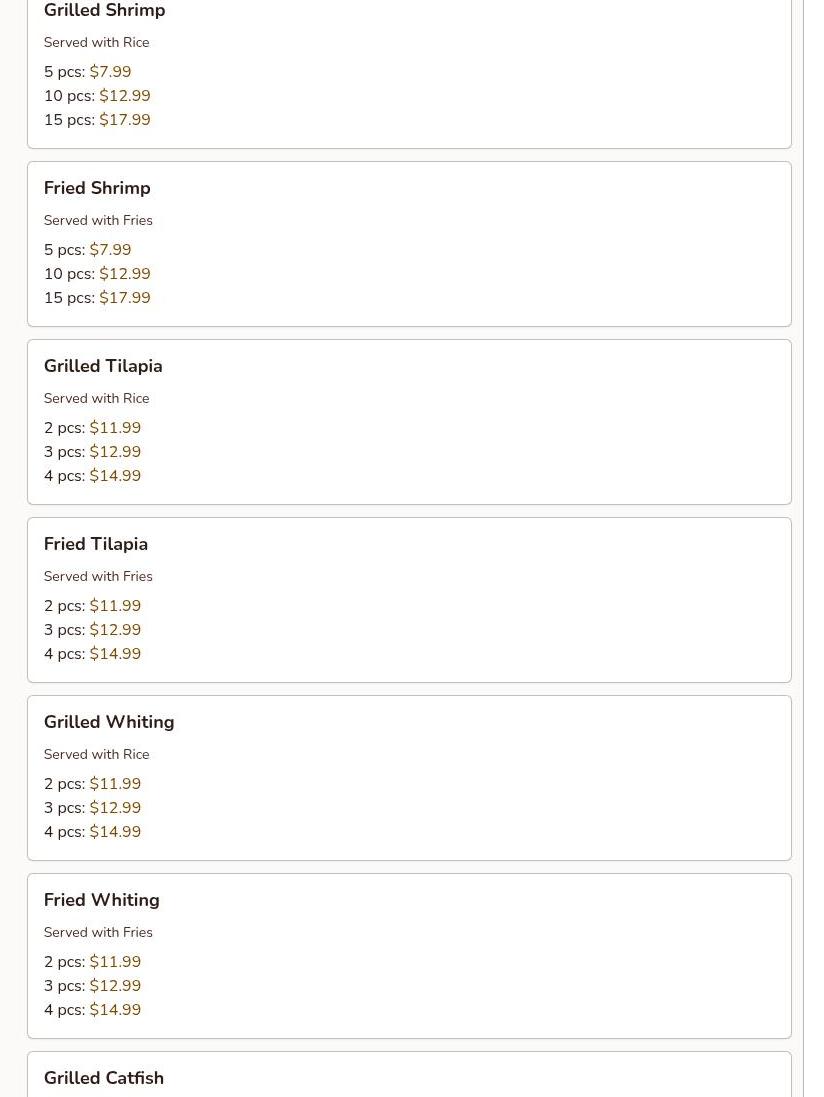Select Fried Tilapia 3 pcs $12.99
Viewport: 824px width, 1097px height.
pyautogui.click(x=92, y=630)
